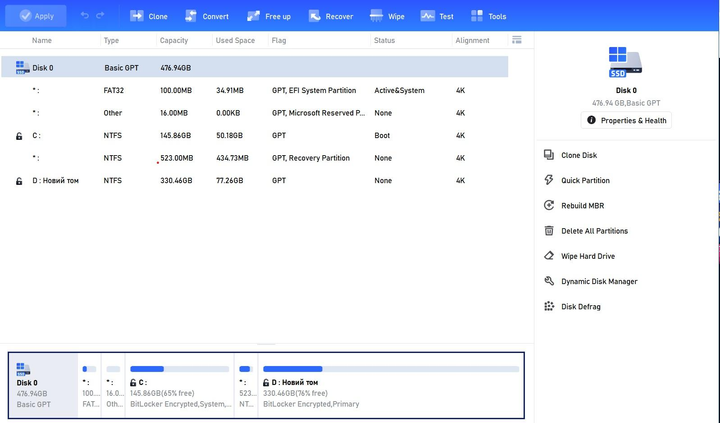Click the Status column header

pyautogui.click(x=384, y=40)
